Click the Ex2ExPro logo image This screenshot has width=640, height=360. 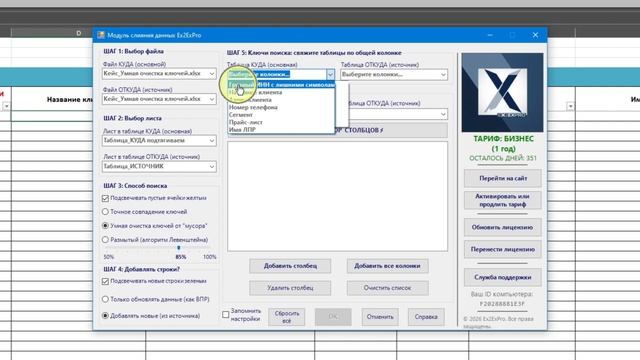tap(502, 92)
